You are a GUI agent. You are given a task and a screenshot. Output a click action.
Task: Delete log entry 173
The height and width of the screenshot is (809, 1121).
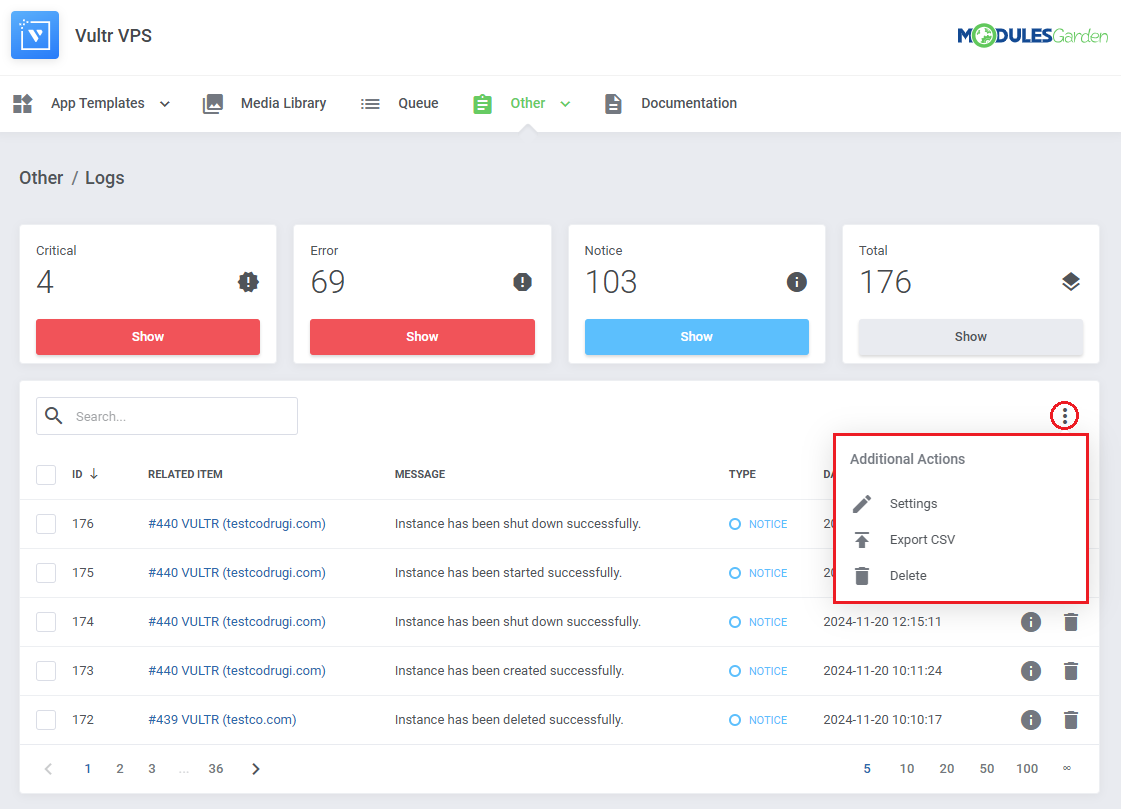[x=1071, y=671]
